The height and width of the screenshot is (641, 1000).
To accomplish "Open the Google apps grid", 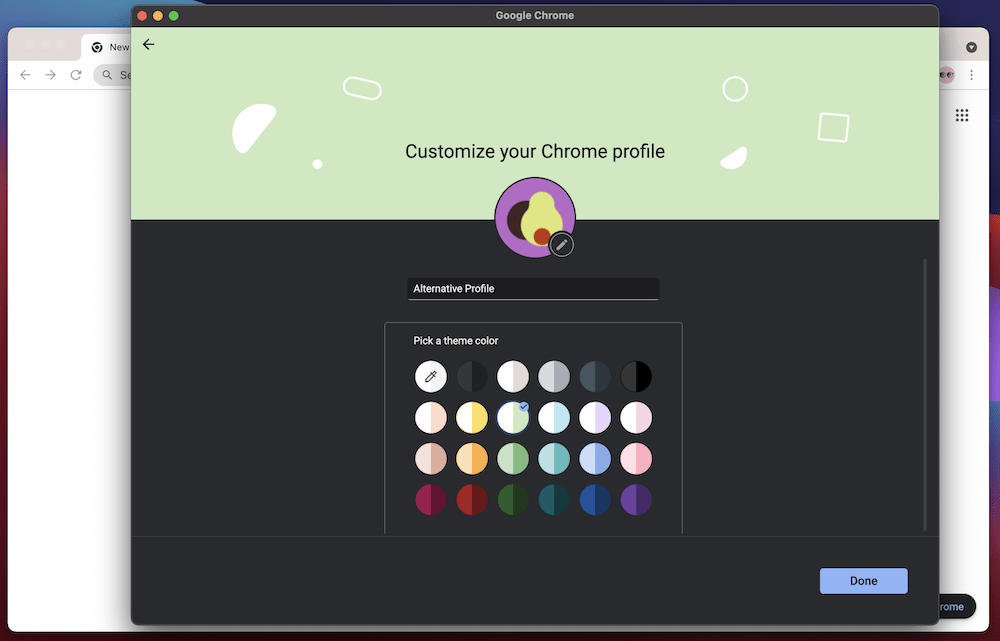I will [x=962, y=114].
